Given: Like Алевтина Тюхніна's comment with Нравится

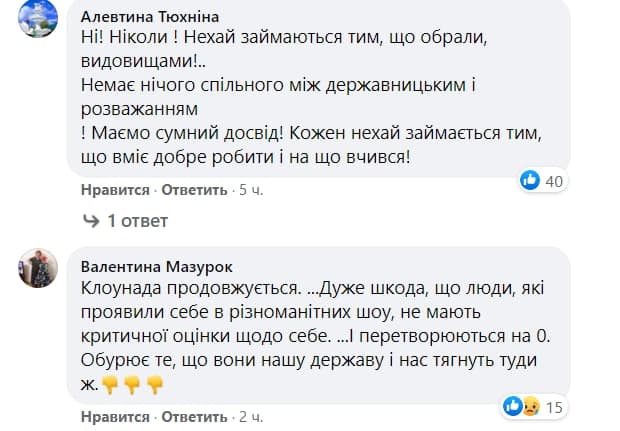Looking at the screenshot, I should [x=114, y=189].
